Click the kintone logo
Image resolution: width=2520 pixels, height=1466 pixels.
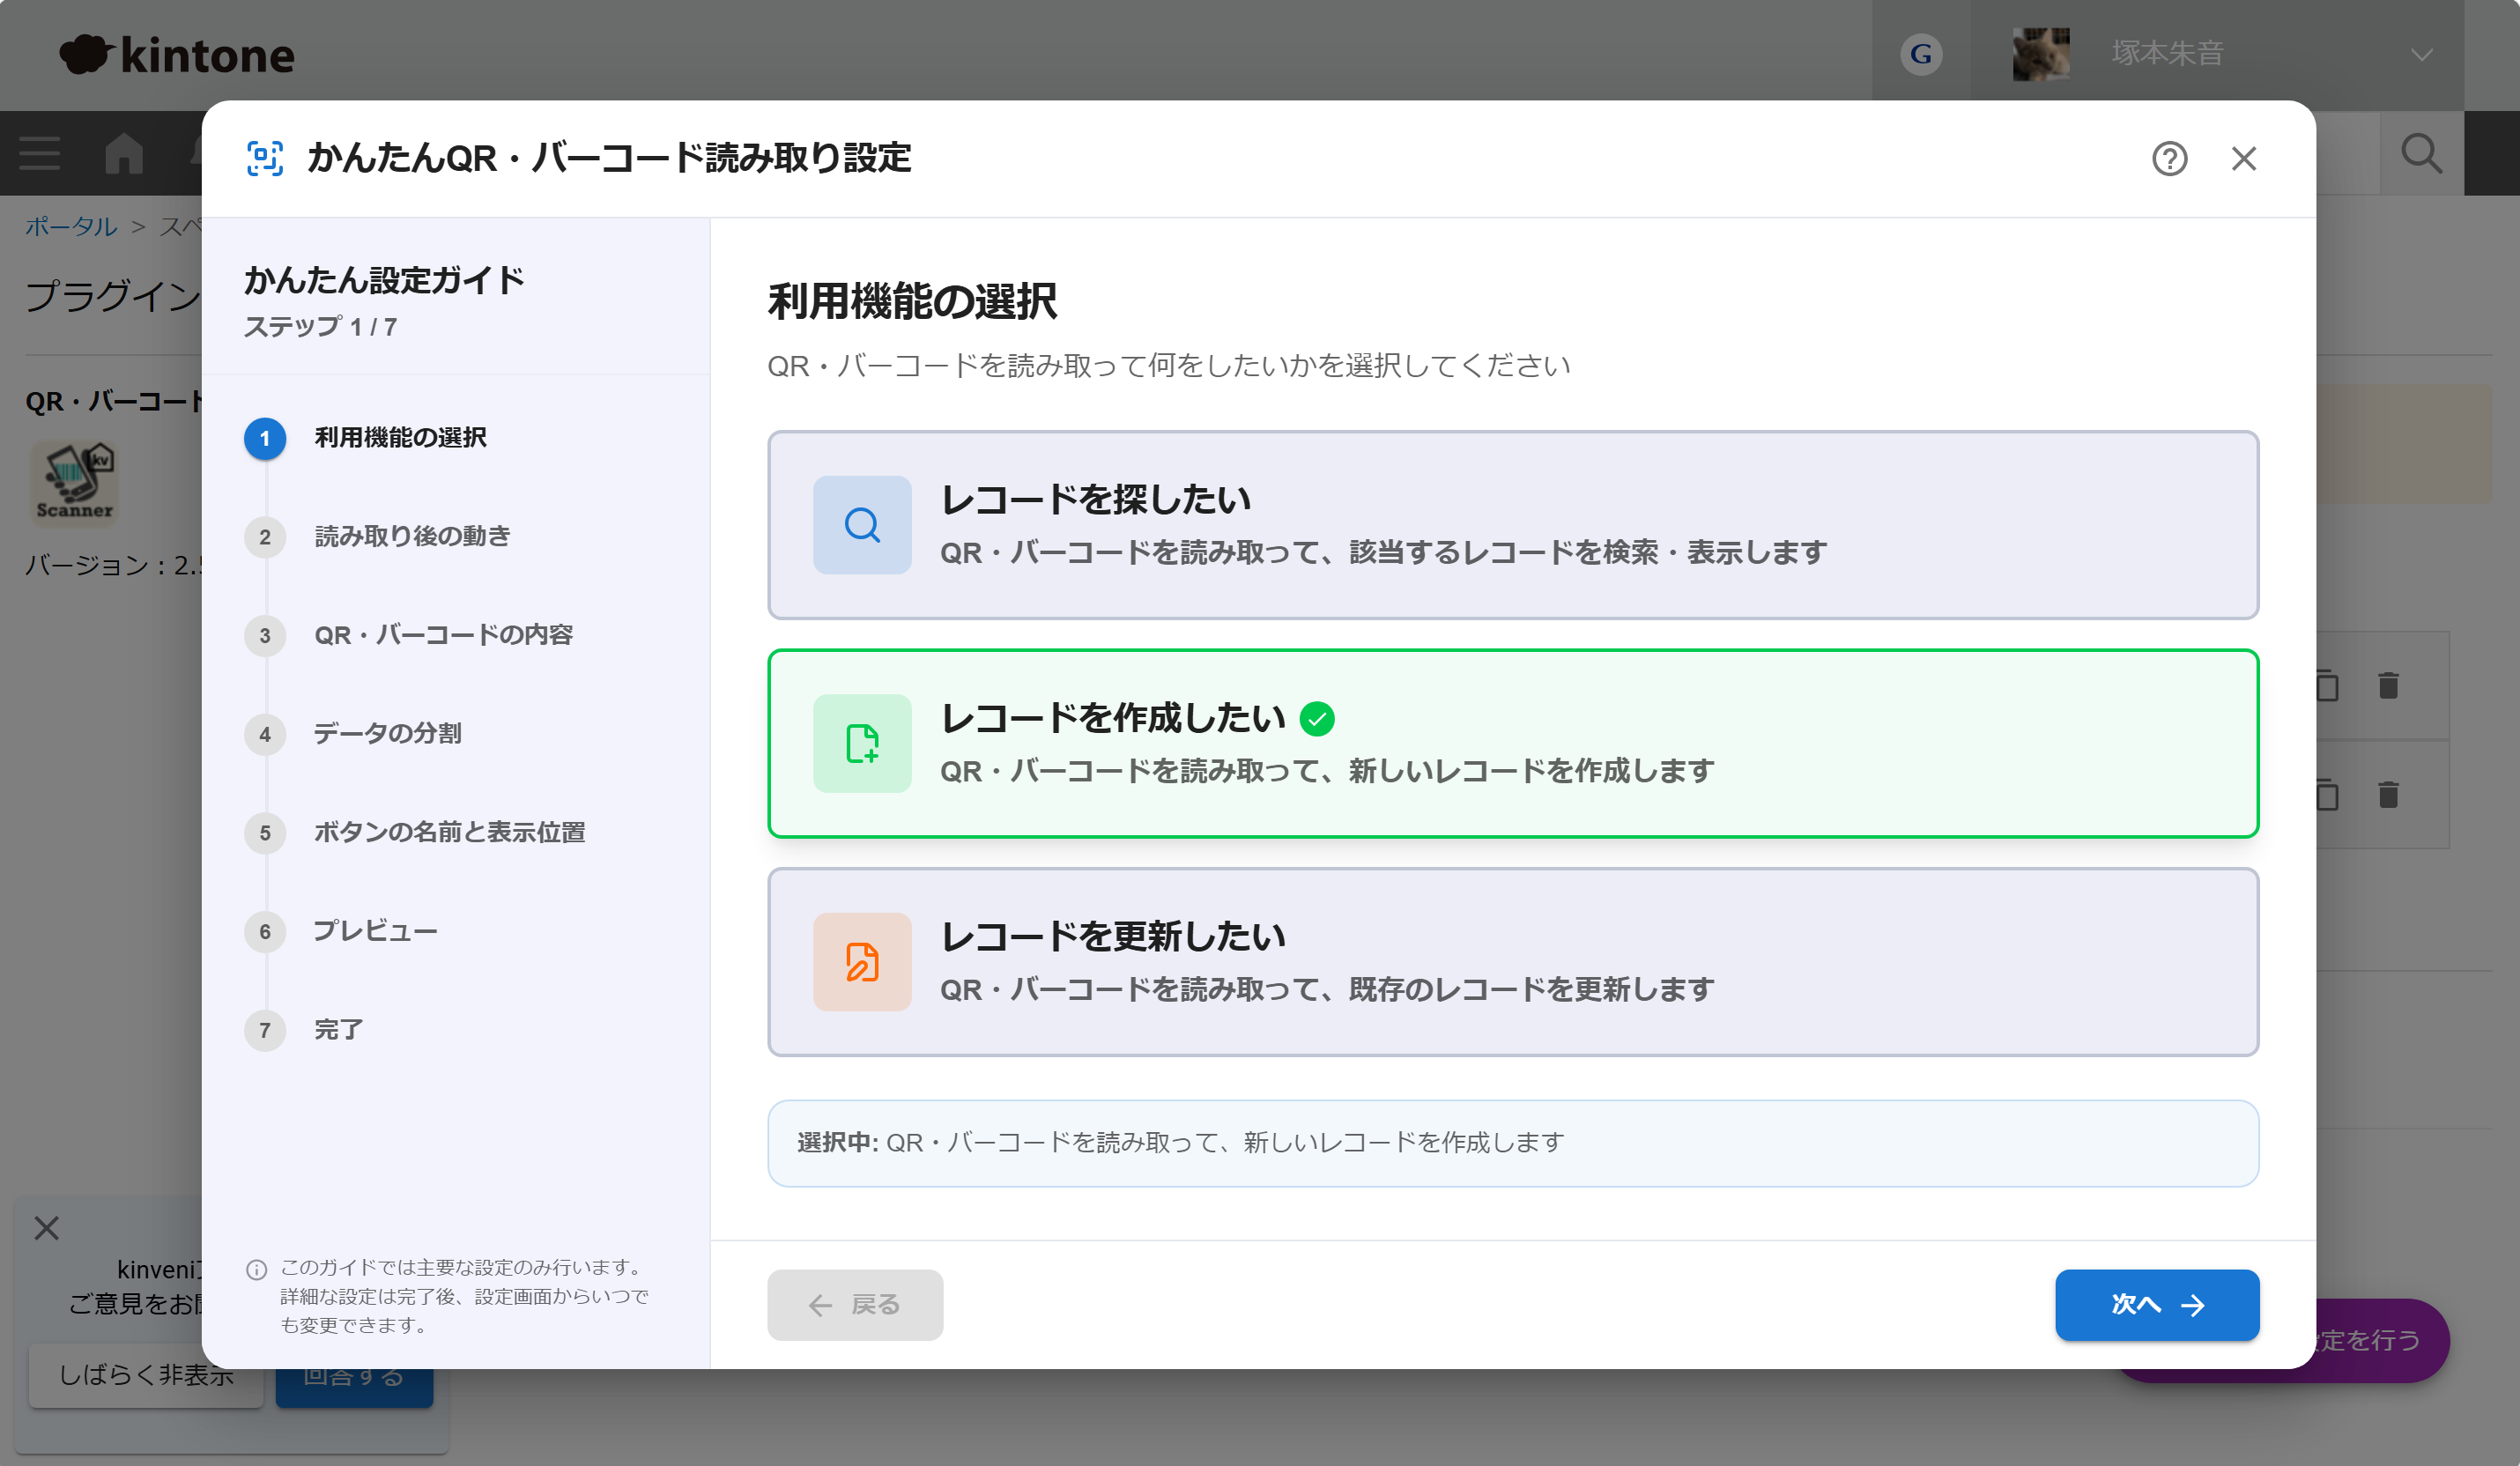(x=177, y=55)
